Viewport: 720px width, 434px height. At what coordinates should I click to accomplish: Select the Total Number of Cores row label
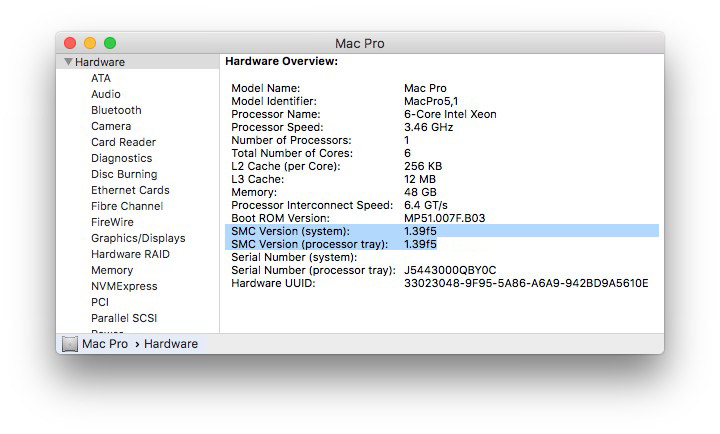click(292, 153)
